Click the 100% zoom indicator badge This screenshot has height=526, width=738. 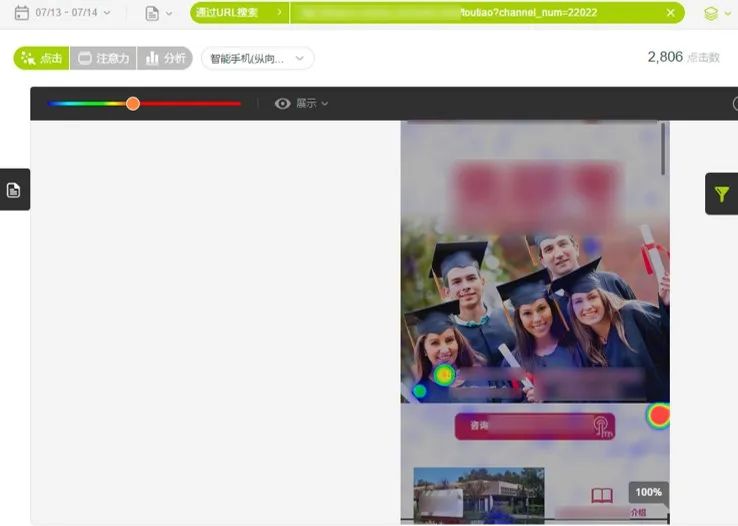(x=648, y=492)
